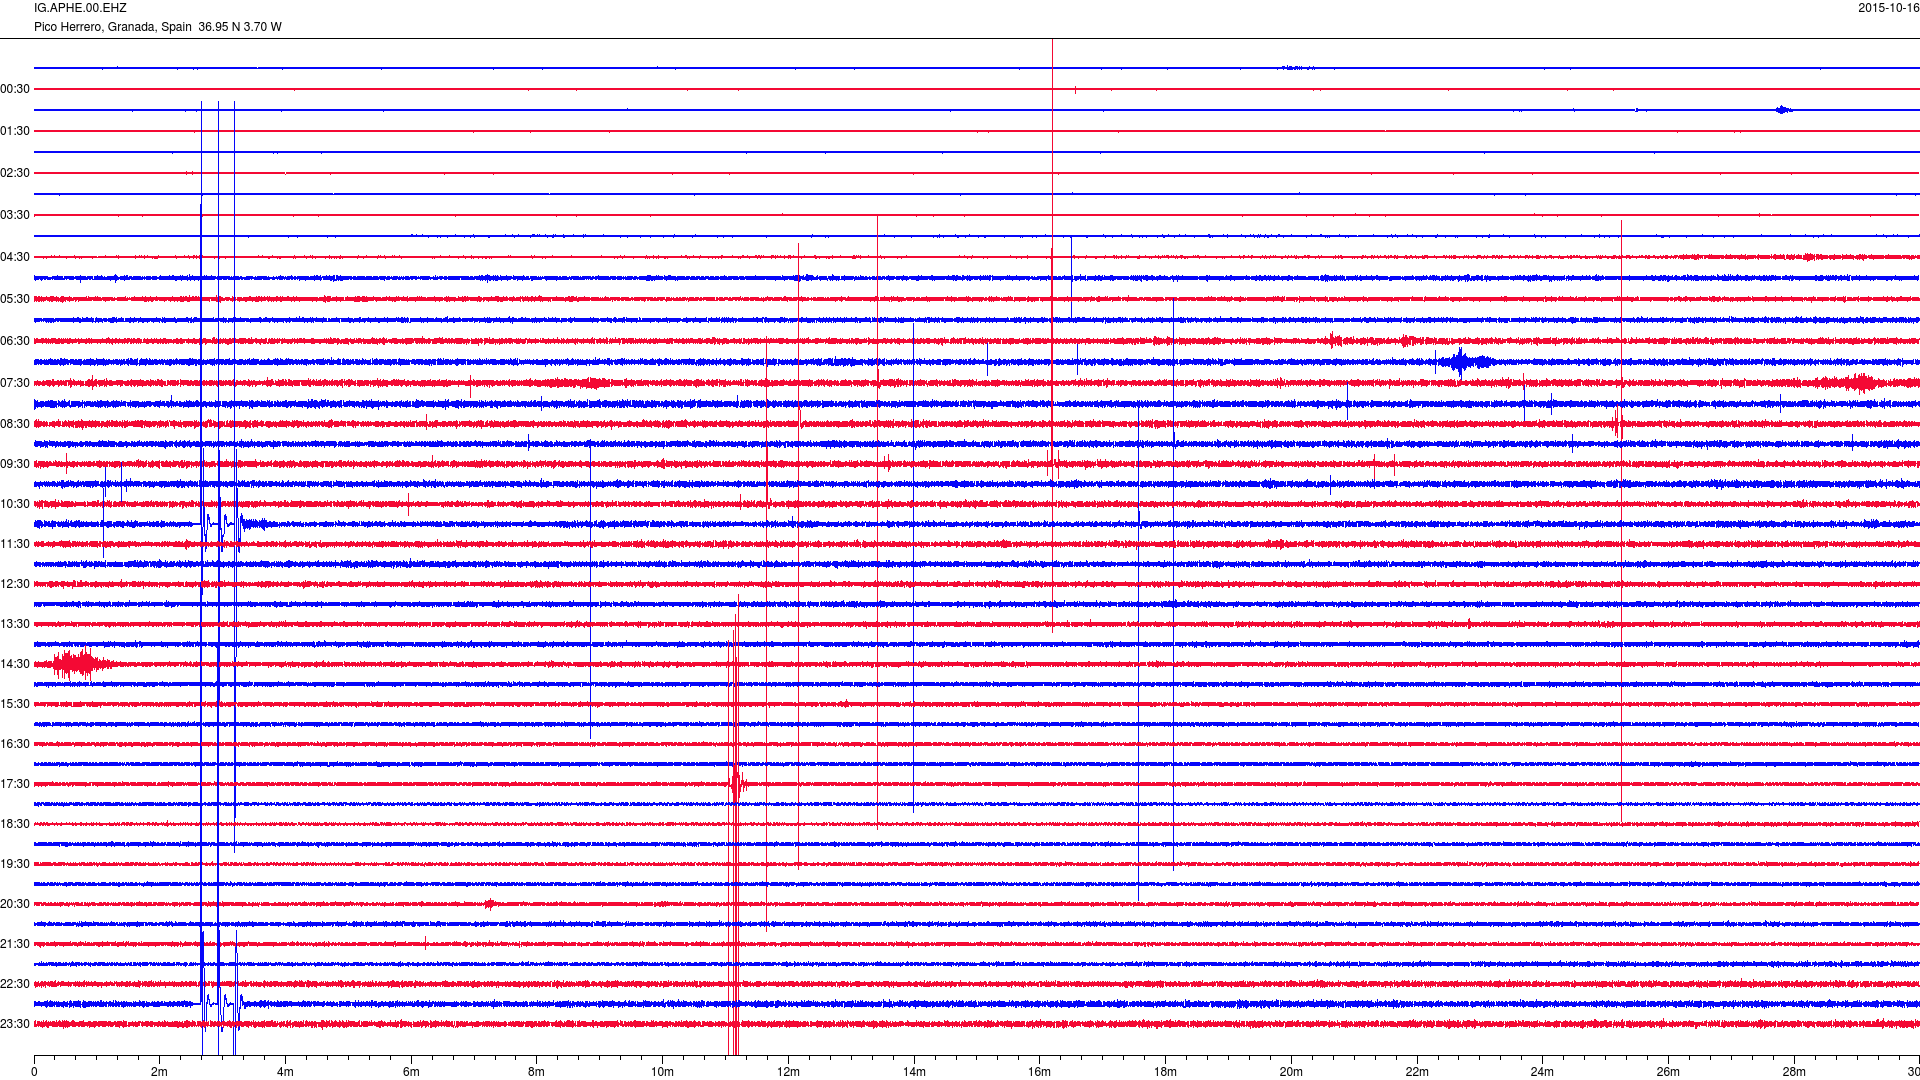Click the 10m tick on the time axis
This screenshot has width=1920, height=1080.
point(662,1072)
